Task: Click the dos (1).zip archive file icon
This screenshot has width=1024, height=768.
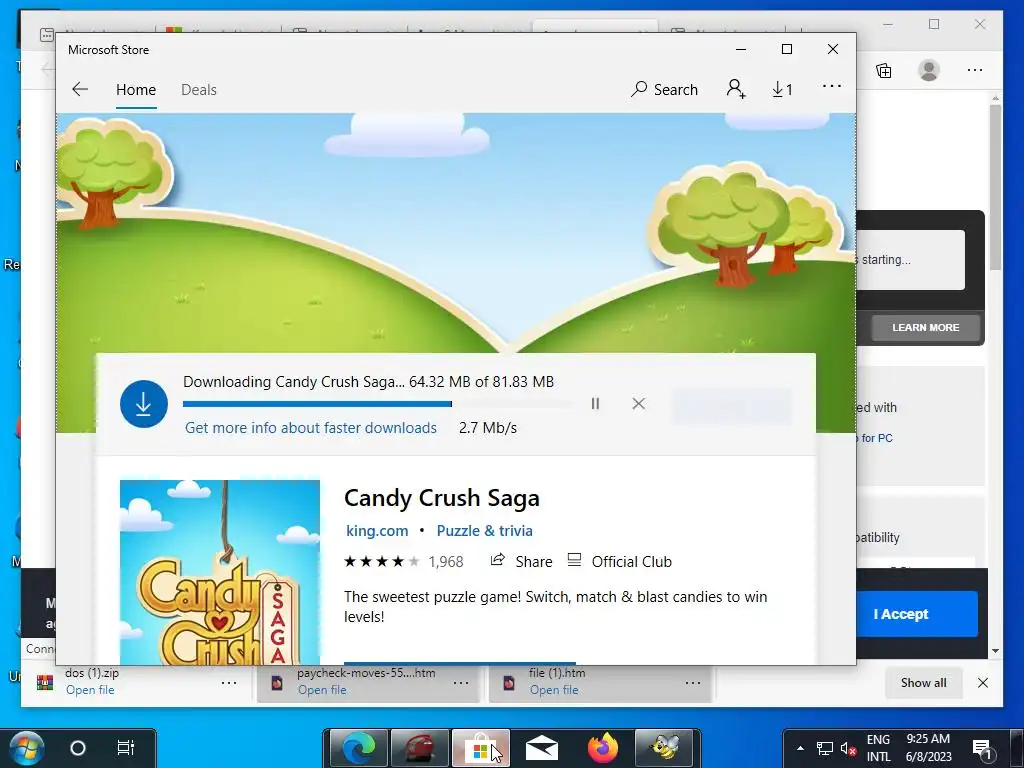Action: click(x=45, y=683)
